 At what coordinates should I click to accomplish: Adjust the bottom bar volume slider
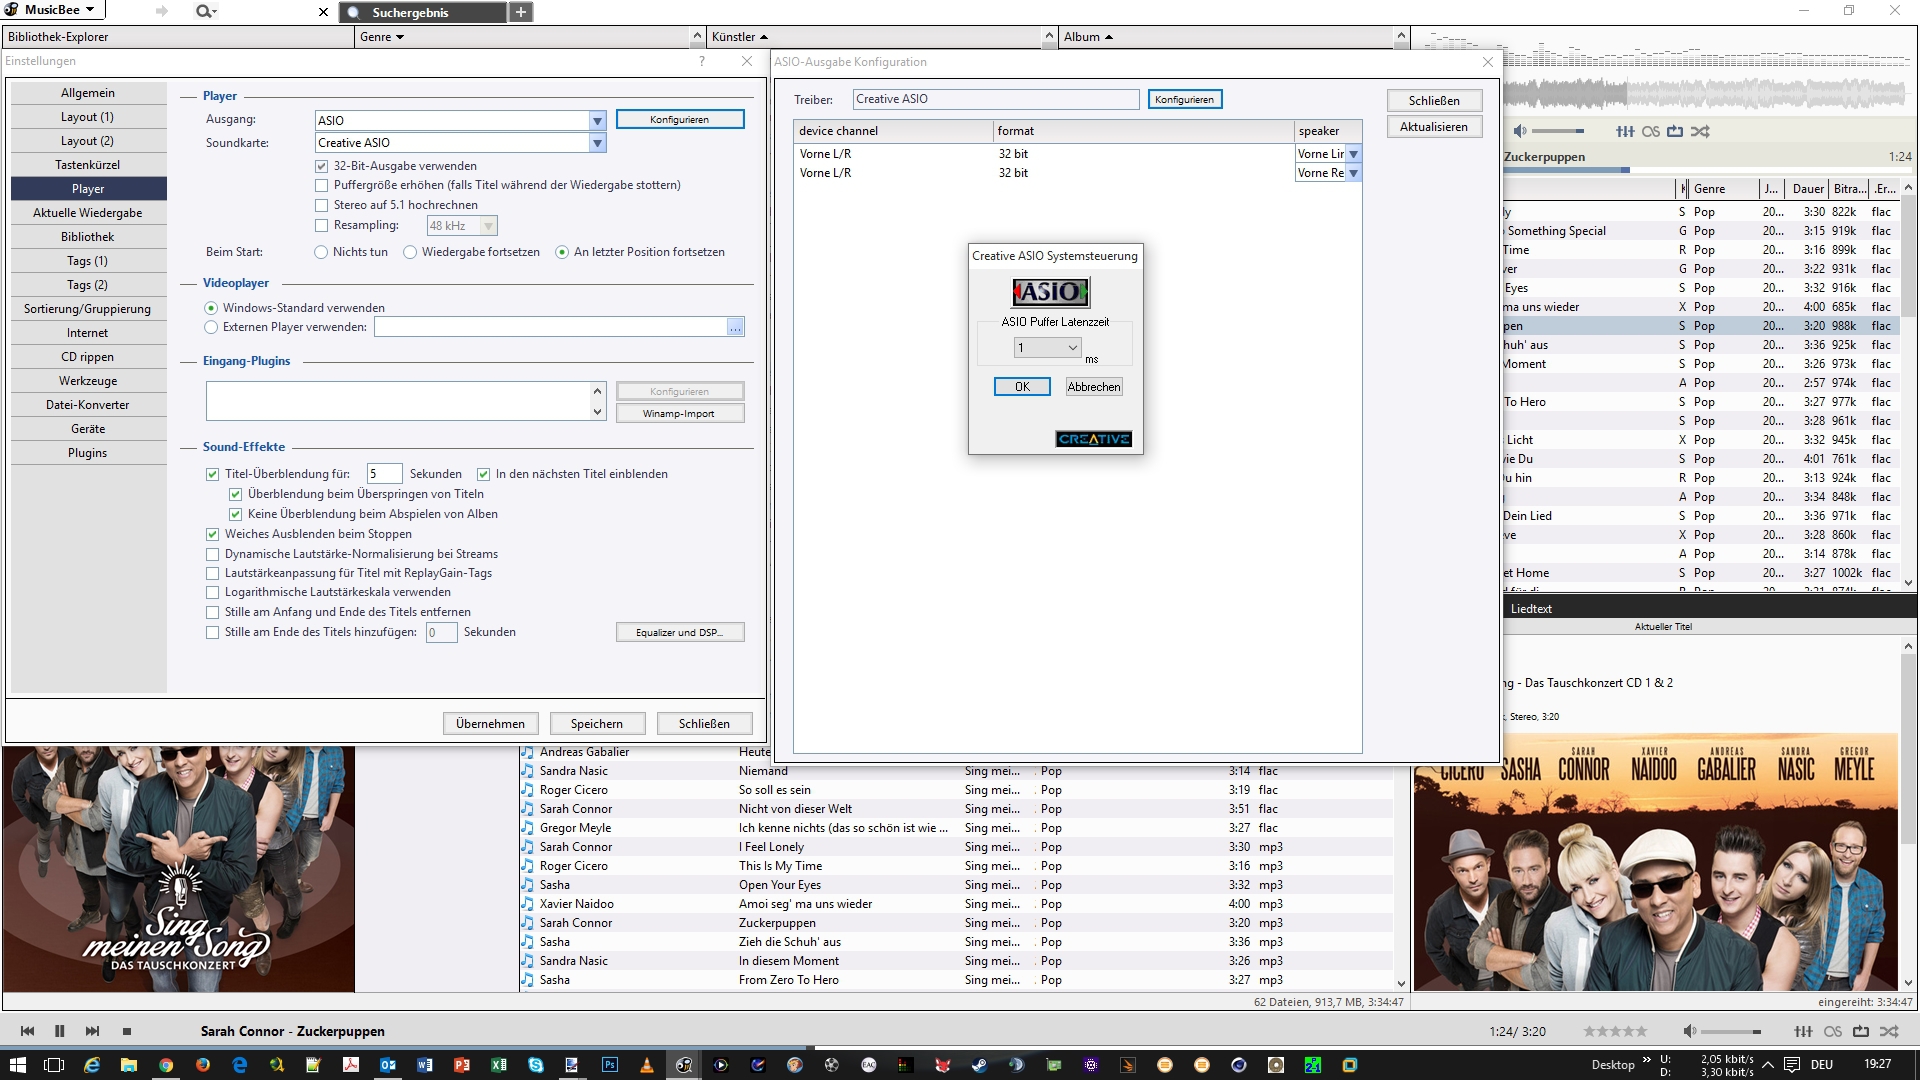click(1730, 1031)
